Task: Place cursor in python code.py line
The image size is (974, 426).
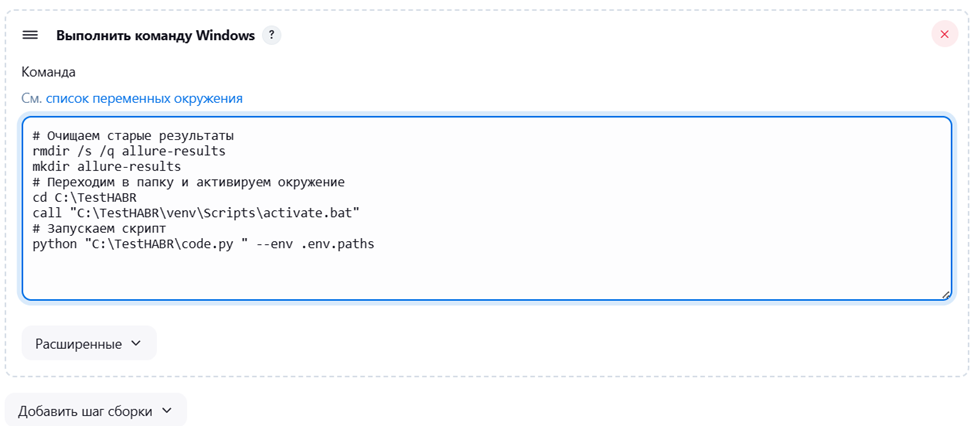Action: tap(203, 244)
